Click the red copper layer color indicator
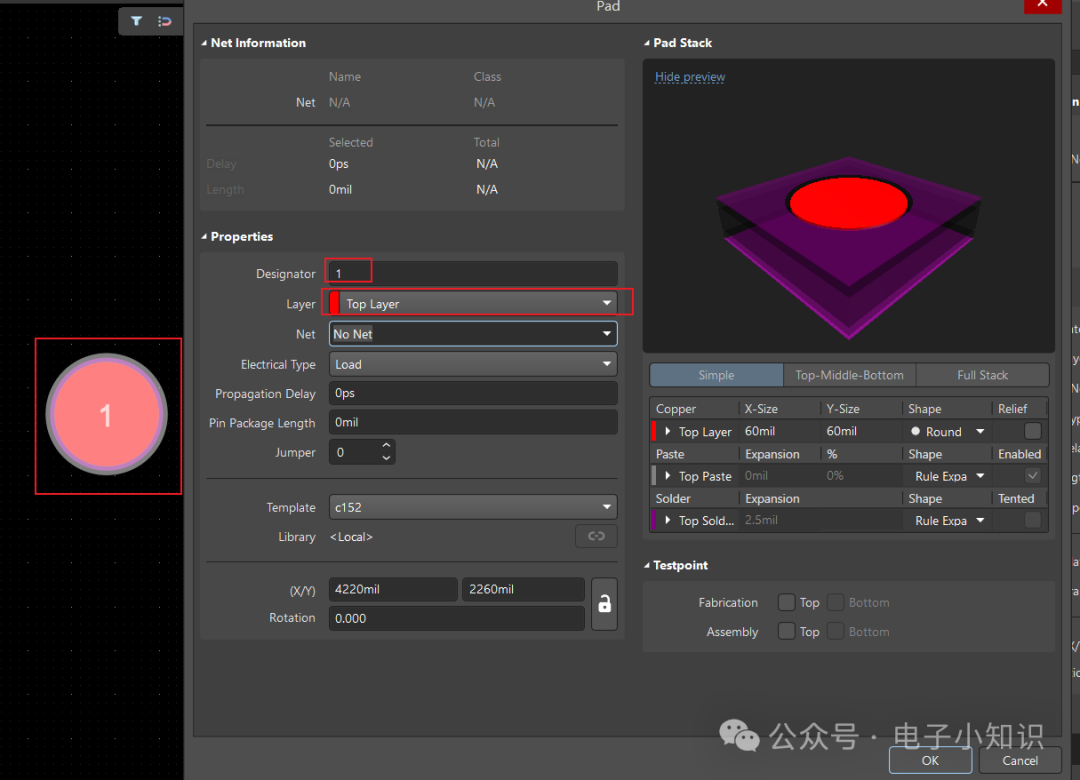 [654, 431]
